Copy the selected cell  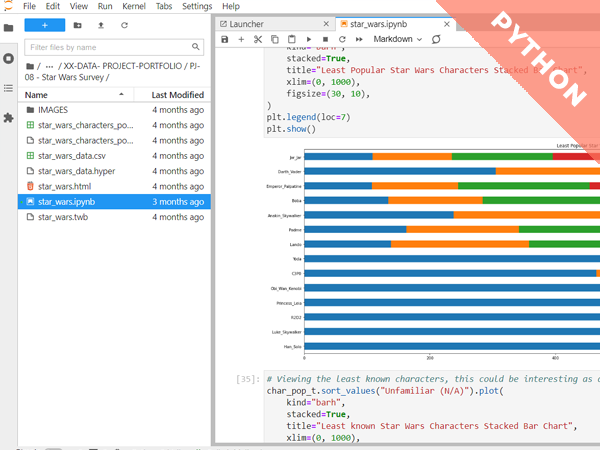click(275, 39)
